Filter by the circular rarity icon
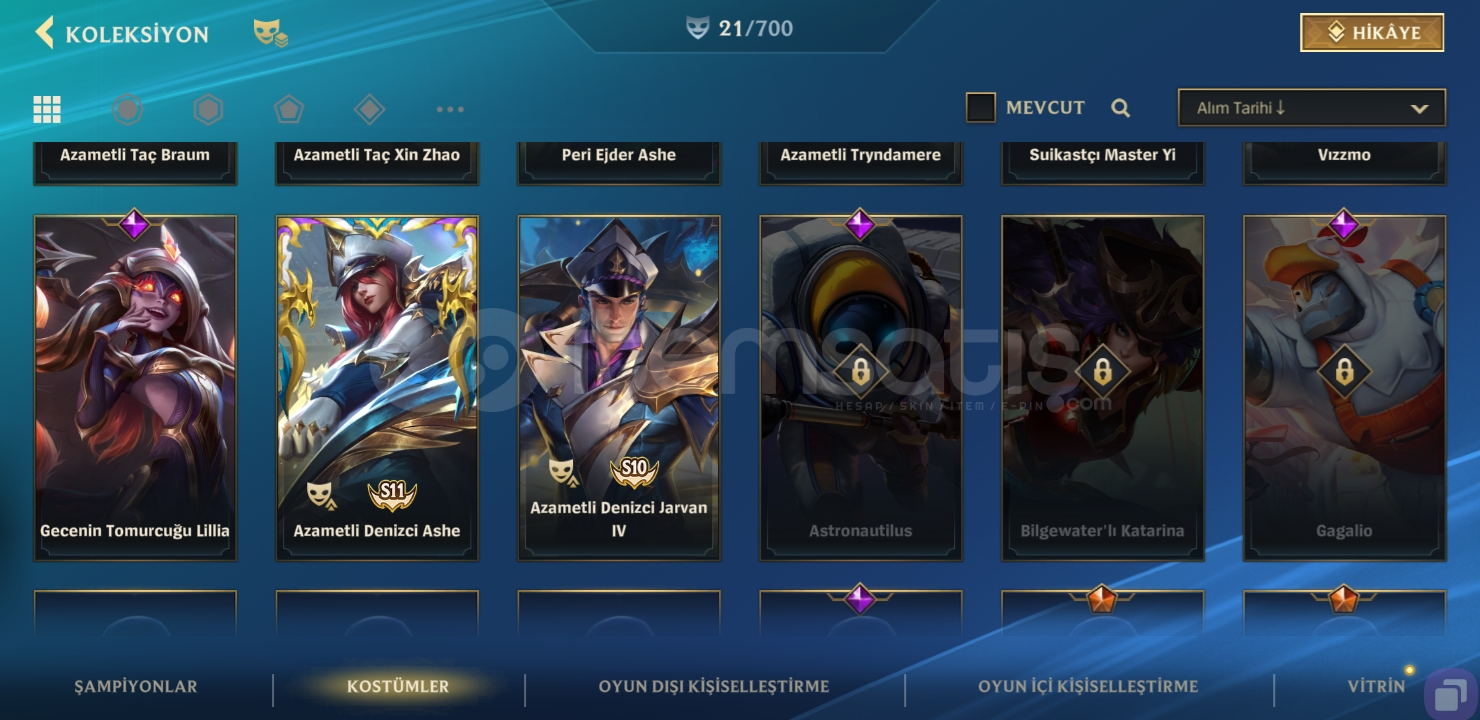Screen dimensions: 1480x720 [128, 109]
